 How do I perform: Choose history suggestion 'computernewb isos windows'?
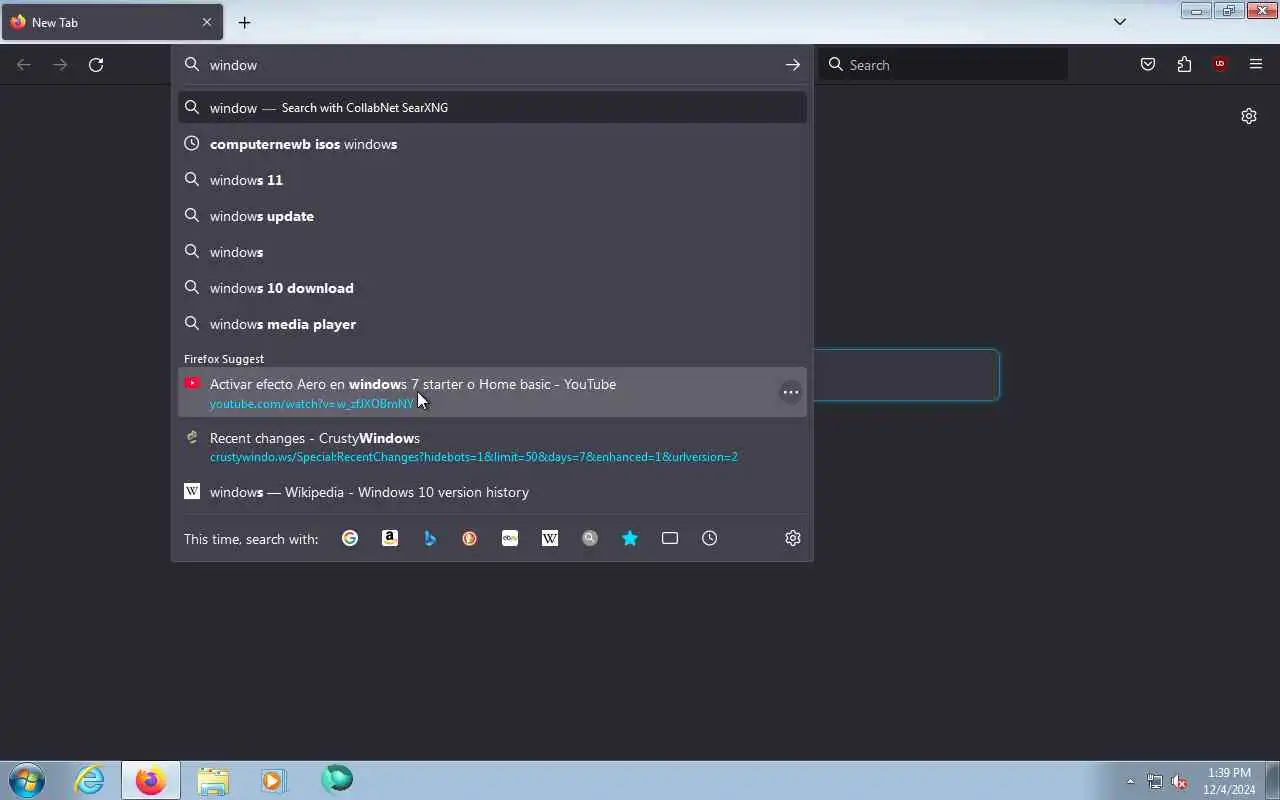pos(492,144)
